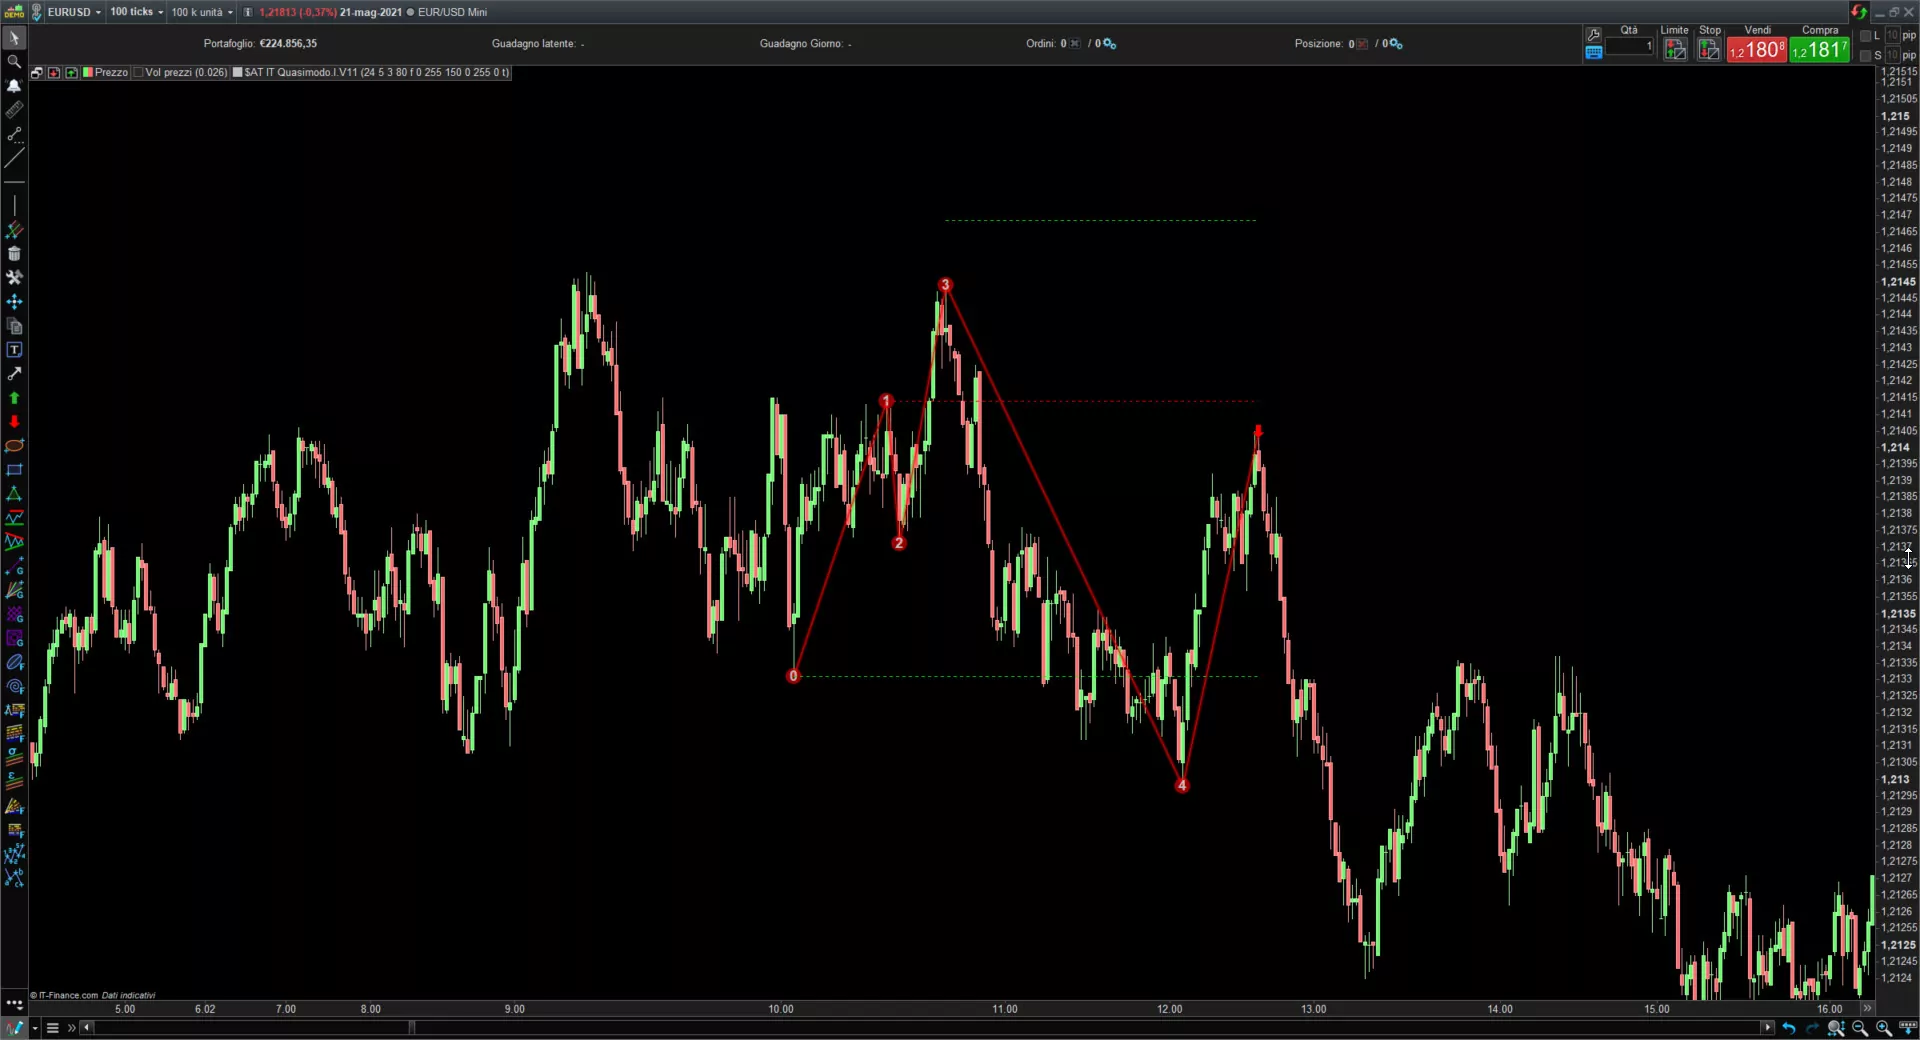The height and width of the screenshot is (1040, 1920).
Task: Choose the red down-arrow drawing tool
Action: click(x=14, y=422)
